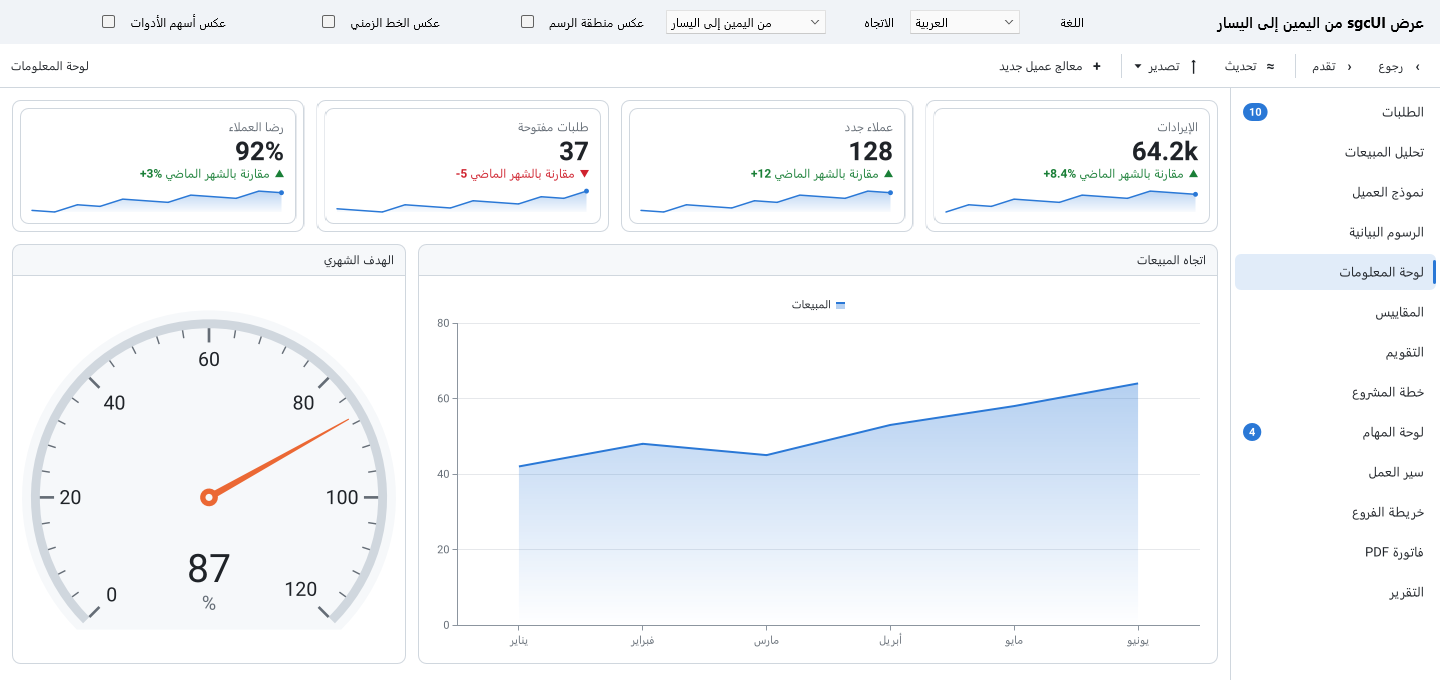
Task: Click the 92% satisfaction value
Action: click(x=260, y=151)
